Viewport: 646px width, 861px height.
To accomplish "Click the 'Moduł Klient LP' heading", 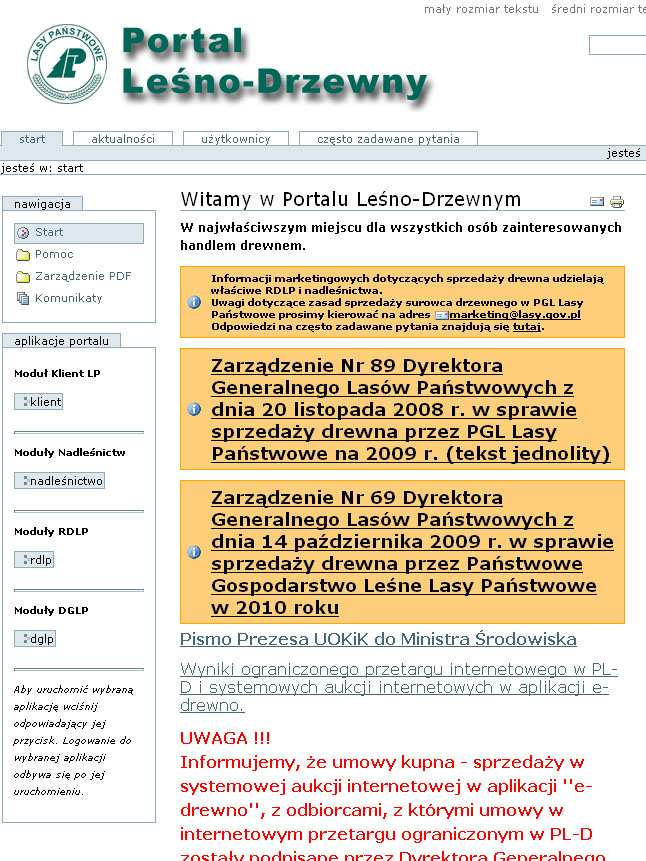I will point(57,373).
